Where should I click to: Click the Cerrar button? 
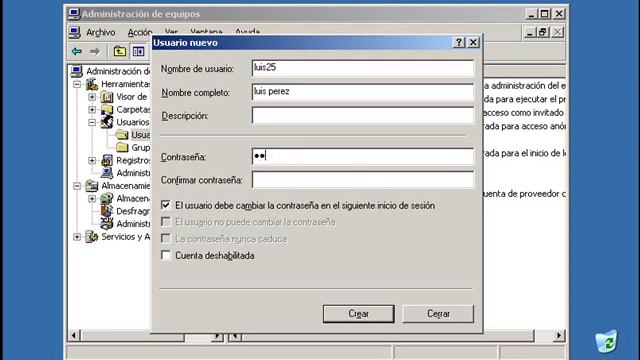tap(438, 313)
